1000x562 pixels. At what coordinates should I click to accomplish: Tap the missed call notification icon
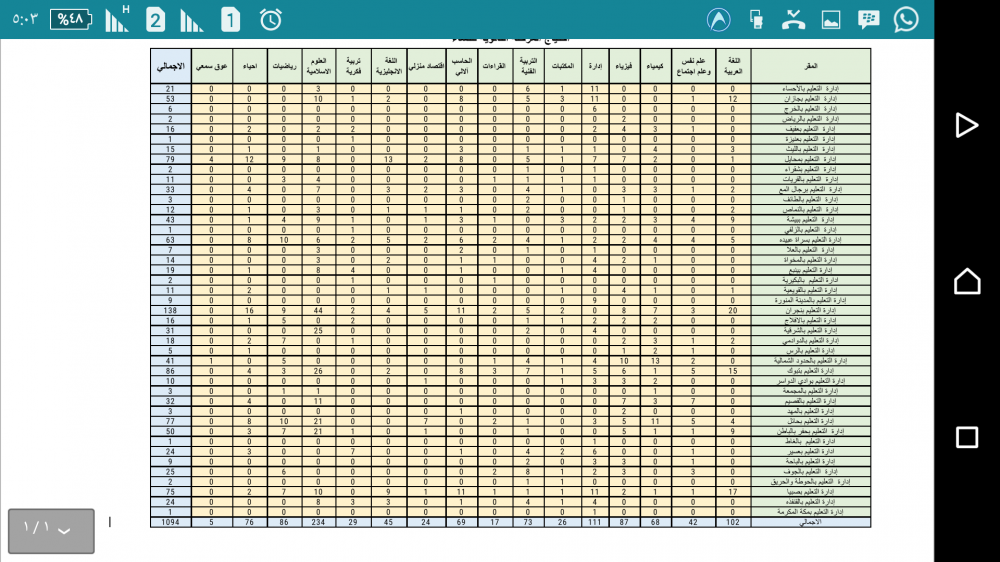(x=793, y=20)
